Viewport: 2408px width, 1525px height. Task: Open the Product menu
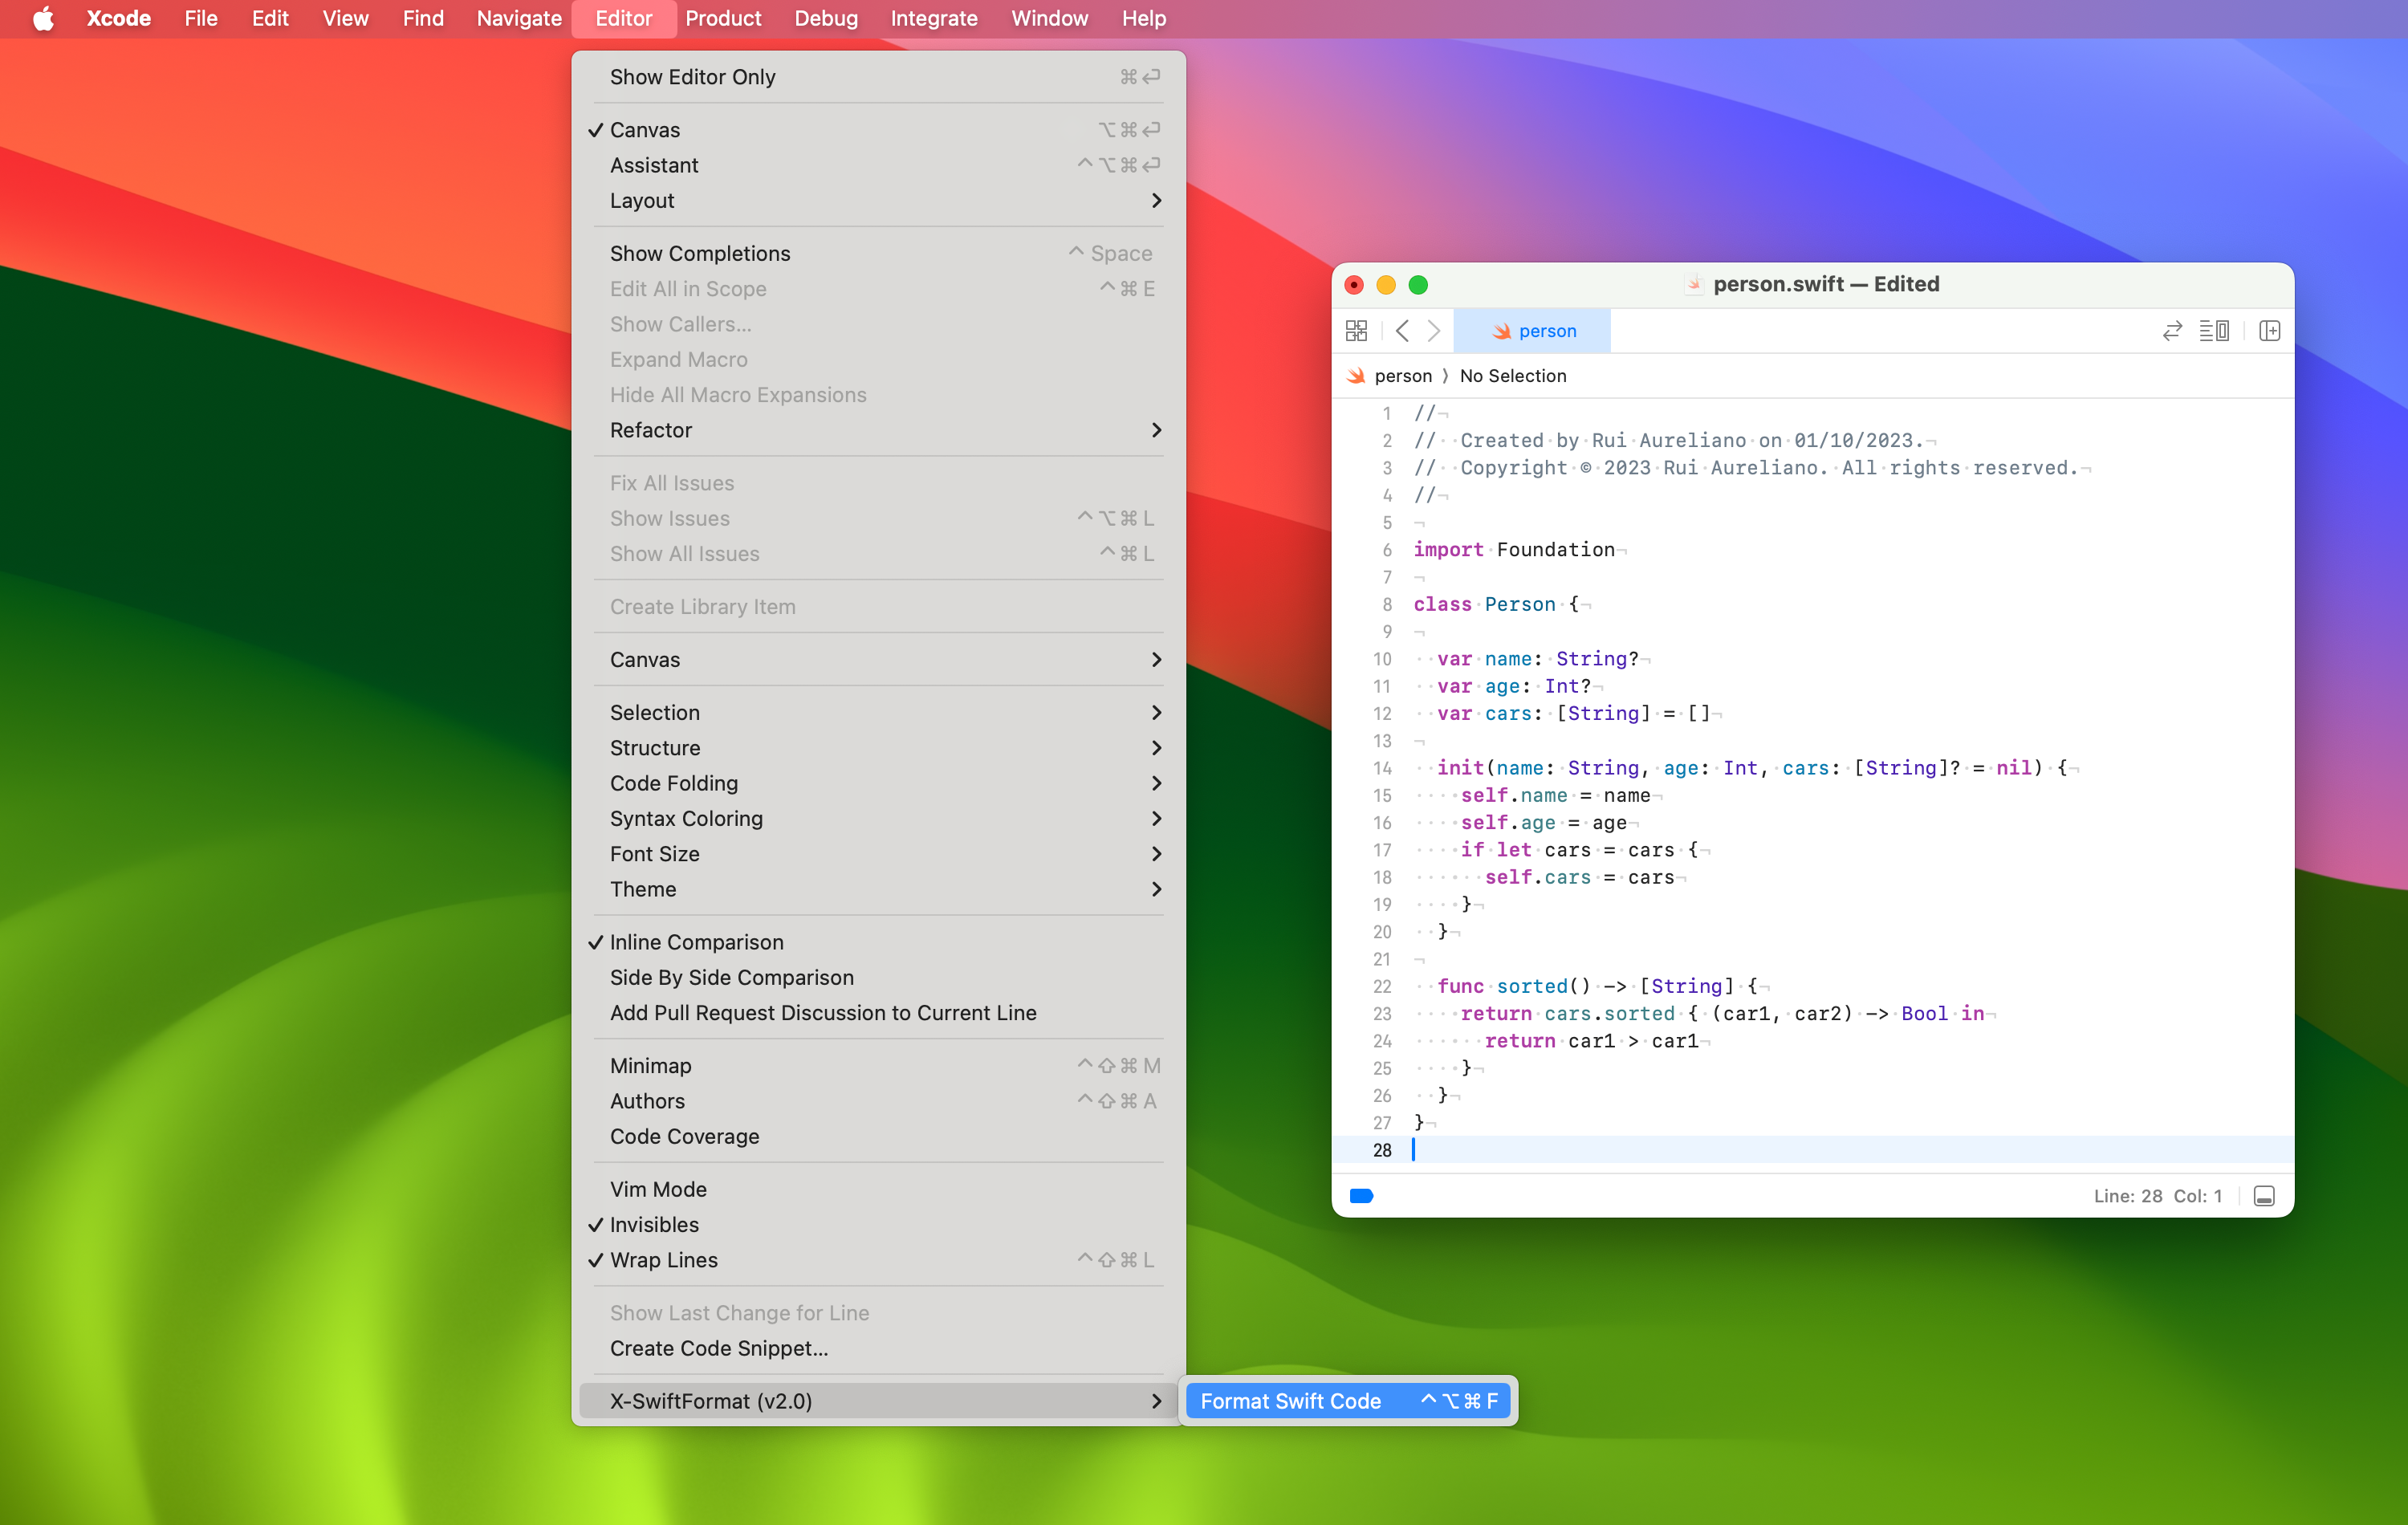click(722, 18)
